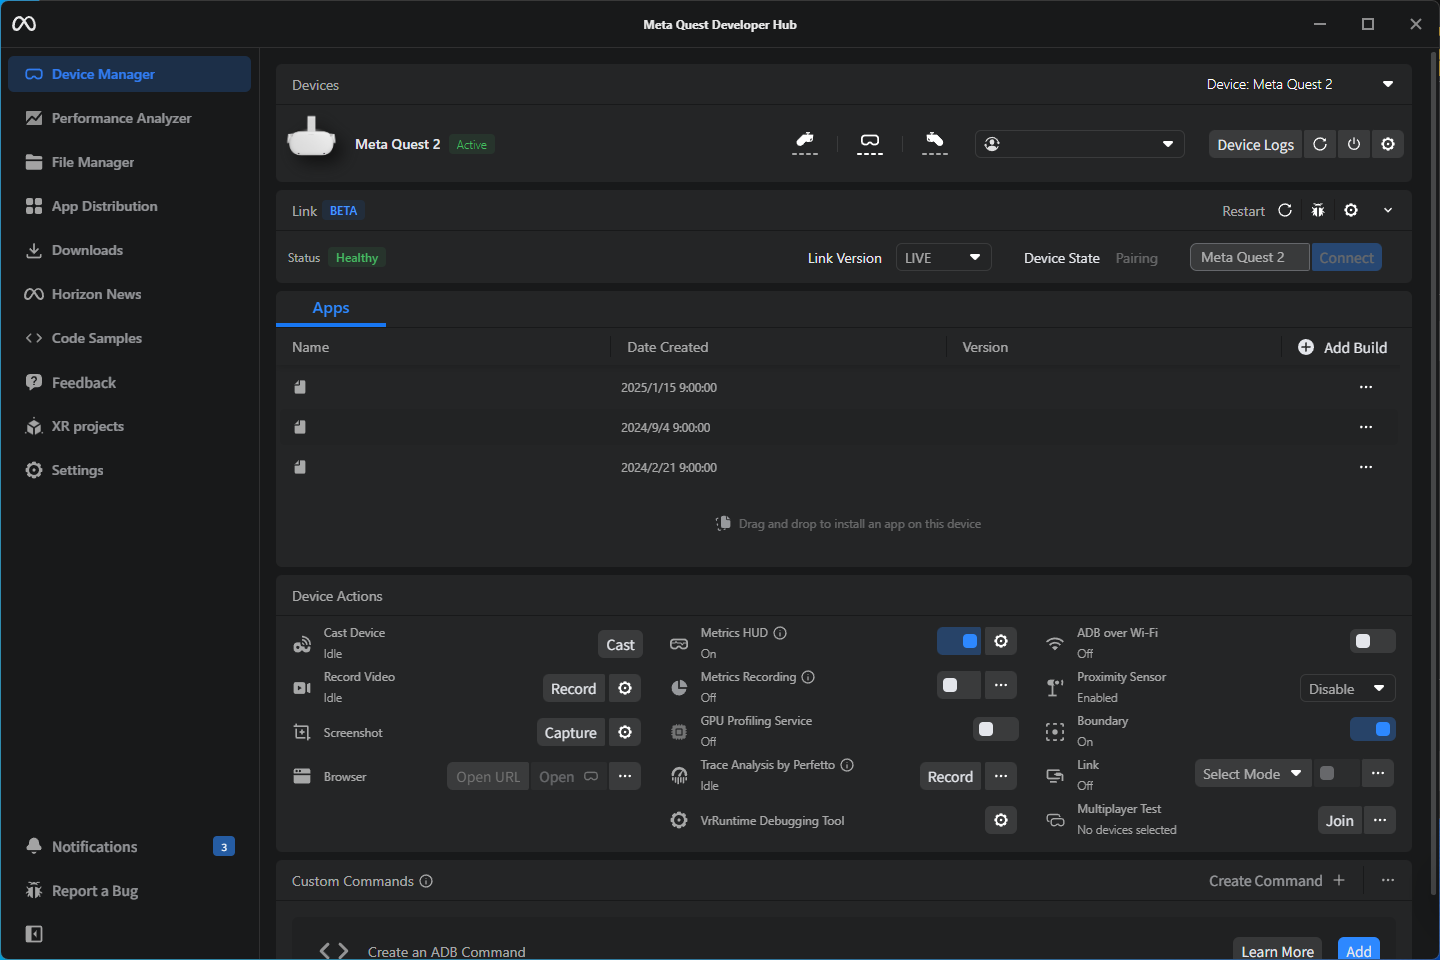
Task: Click the USB connection status icon
Action: (805, 143)
